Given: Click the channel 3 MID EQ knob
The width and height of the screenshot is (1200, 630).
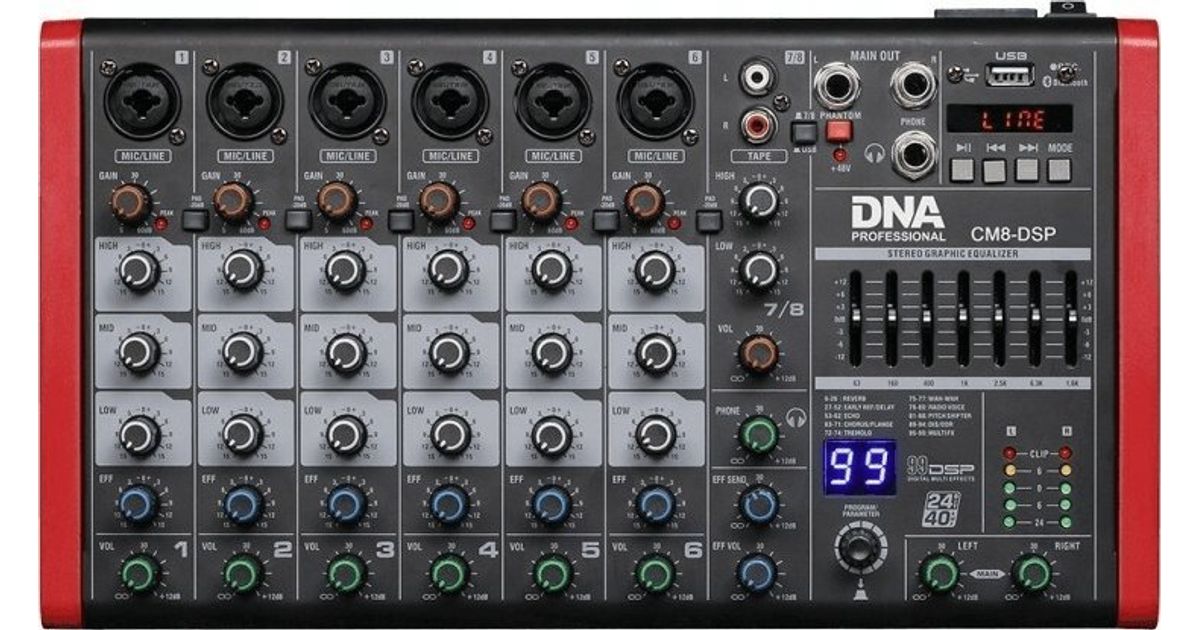Looking at the screenshot, I should (346, 352).
